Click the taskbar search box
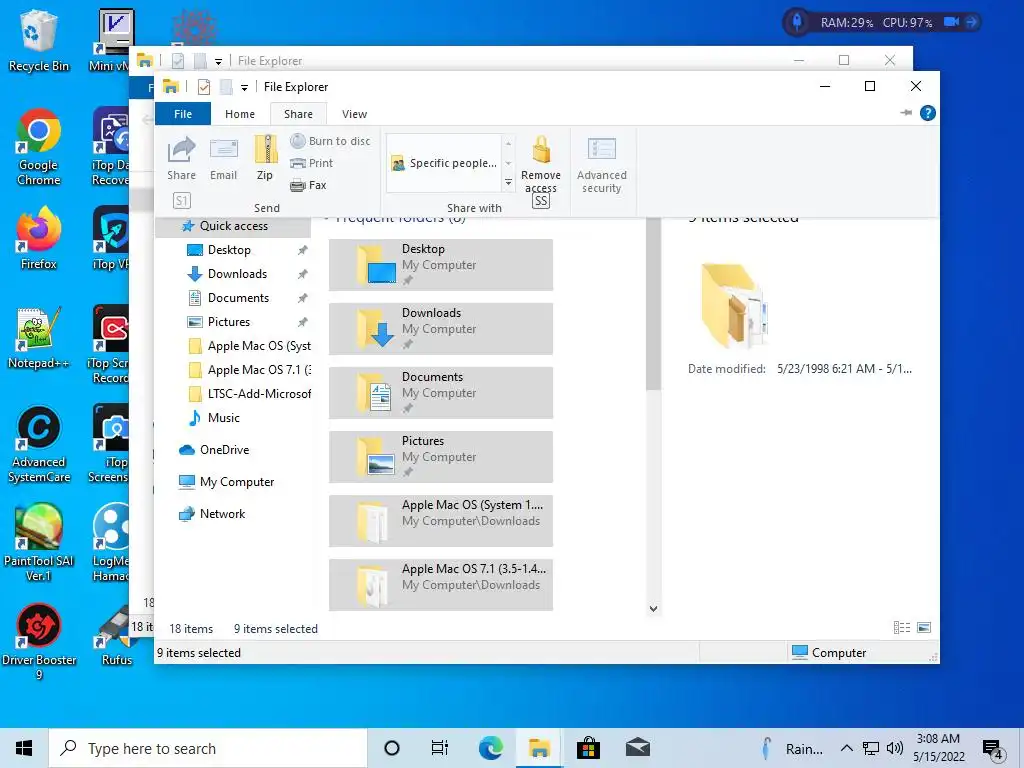The width and height of the screenshot is (1024, 768). [208, 748]
